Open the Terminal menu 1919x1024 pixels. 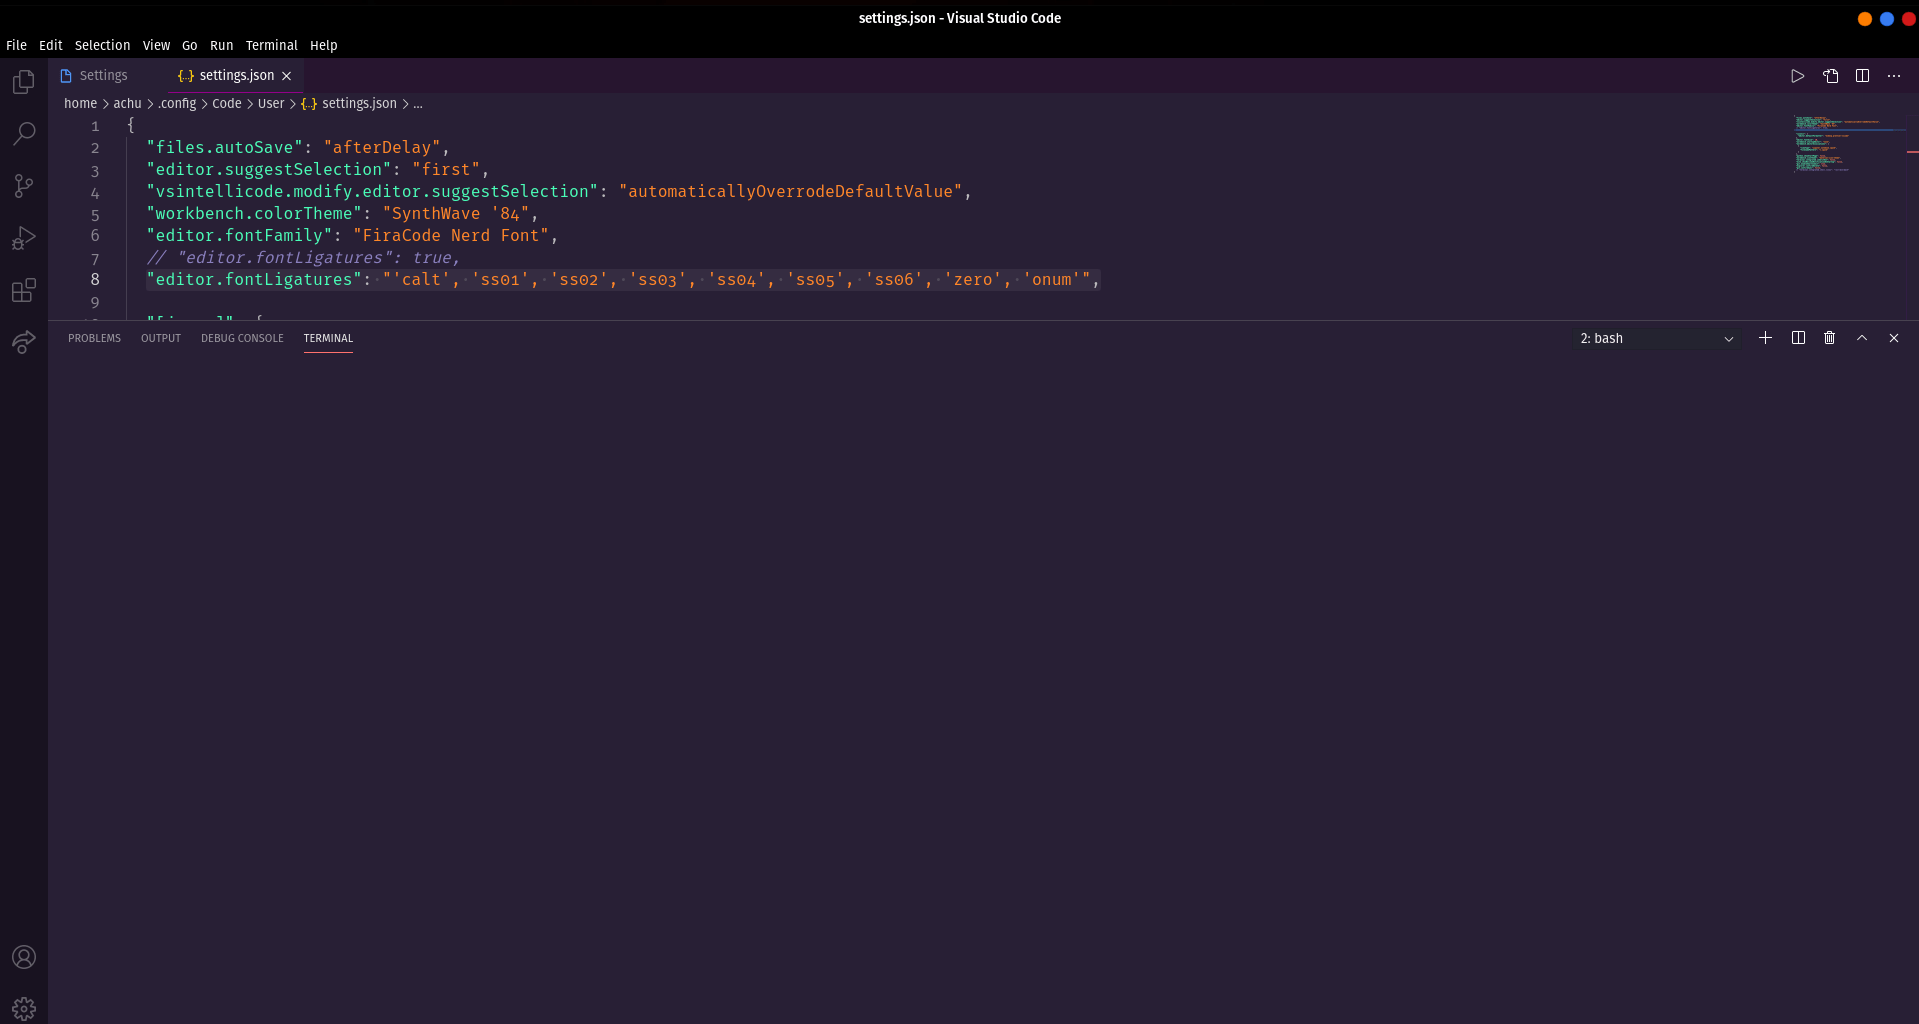pyautogui.click(x=272, y=45)
